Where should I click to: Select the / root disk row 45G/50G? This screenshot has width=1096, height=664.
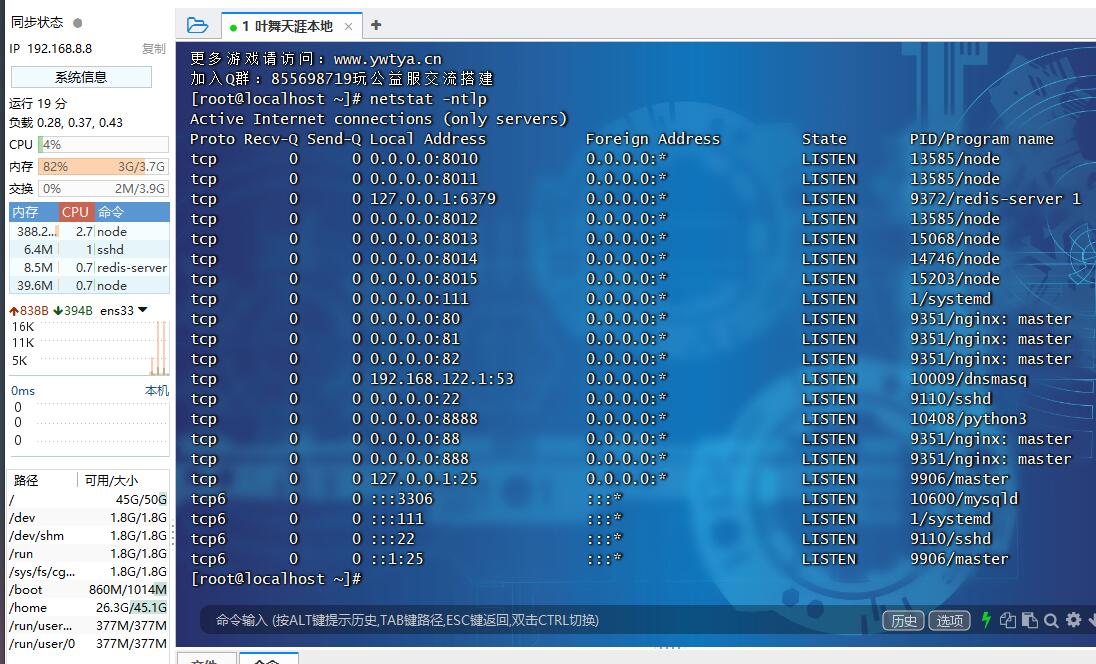(88, 500)
